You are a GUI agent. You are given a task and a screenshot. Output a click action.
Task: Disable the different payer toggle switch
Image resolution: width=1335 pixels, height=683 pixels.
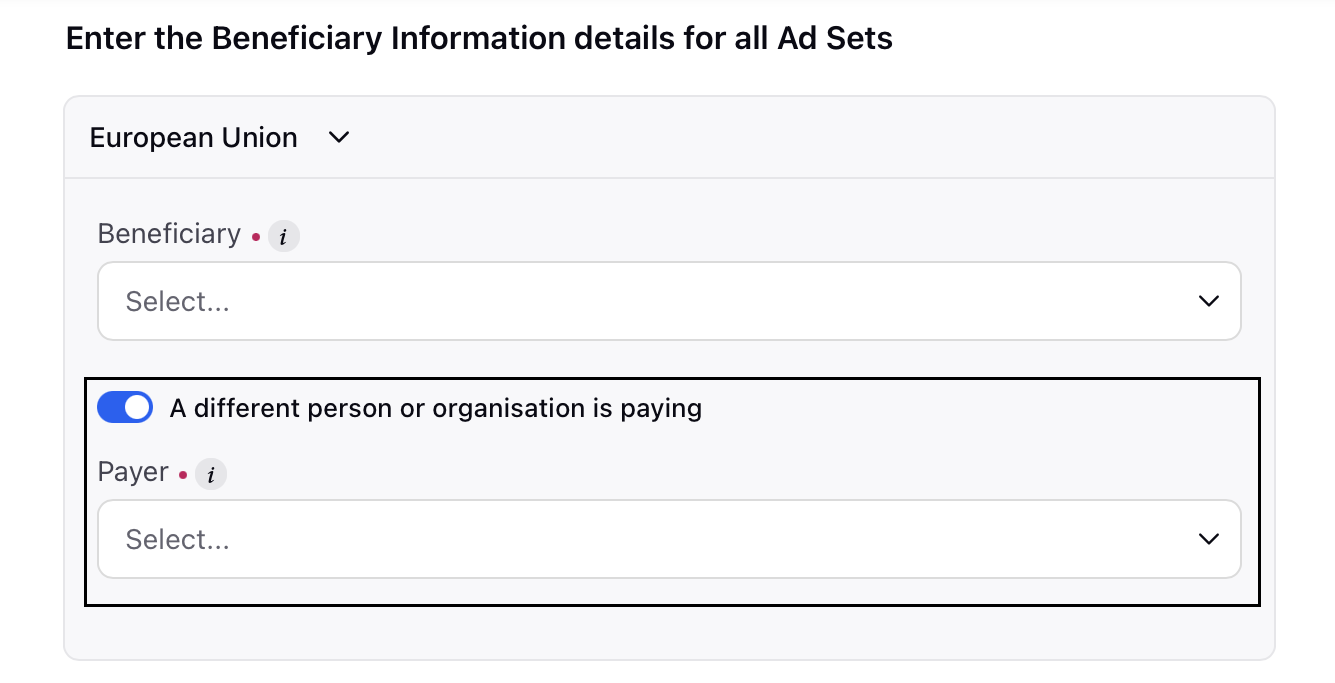click(x=125, y=408)
